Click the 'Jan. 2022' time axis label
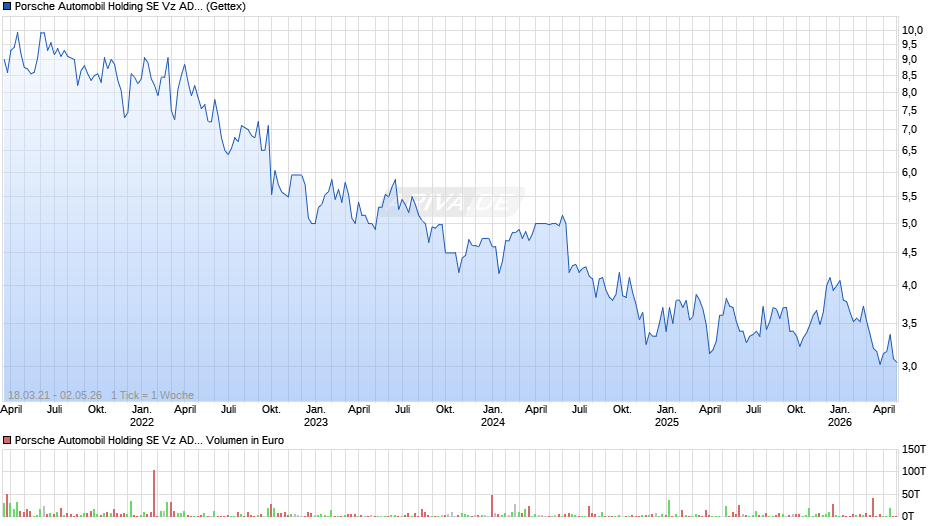Viewport: 940px width, 526px height. coord(142,416)
